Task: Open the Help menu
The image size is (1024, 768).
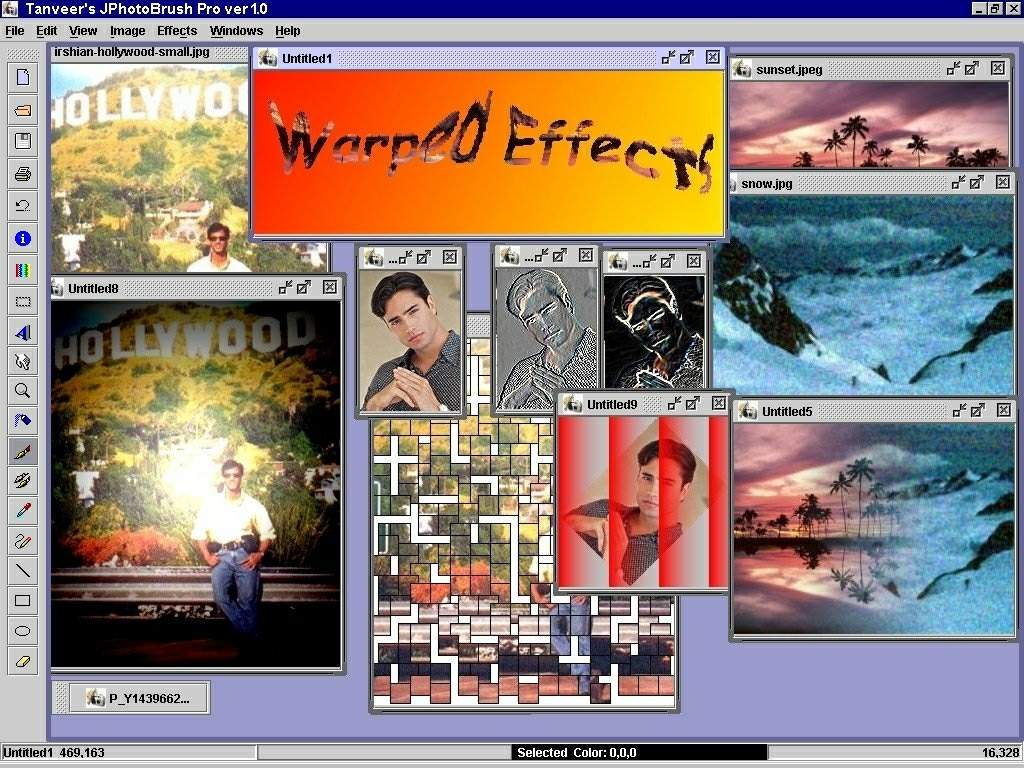Action: [287, 31]
